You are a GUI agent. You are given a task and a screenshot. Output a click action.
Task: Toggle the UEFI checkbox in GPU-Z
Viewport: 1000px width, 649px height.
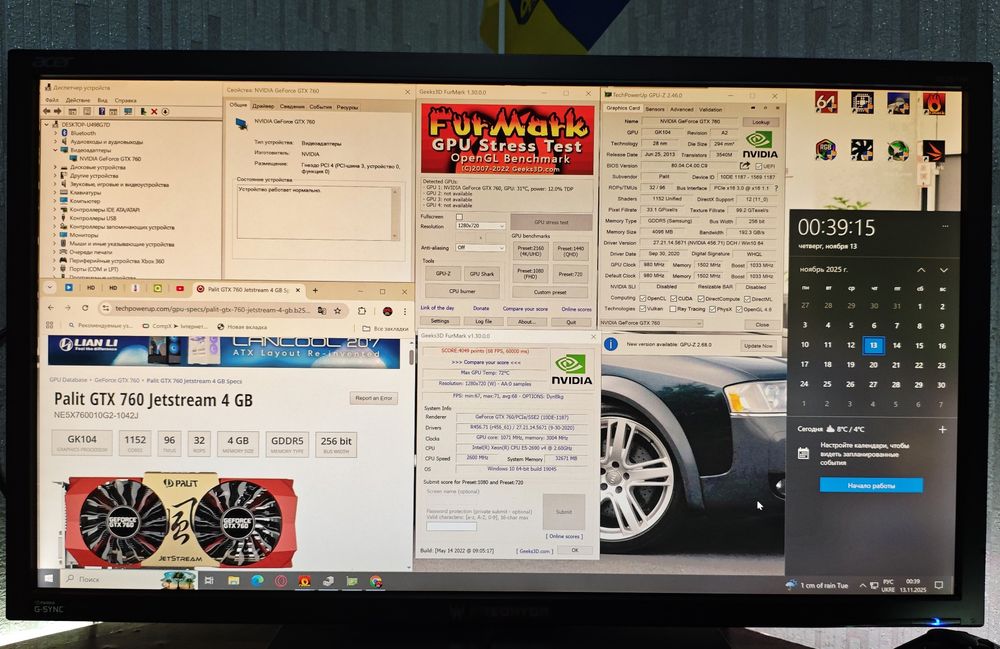click(x=758, y=166)
